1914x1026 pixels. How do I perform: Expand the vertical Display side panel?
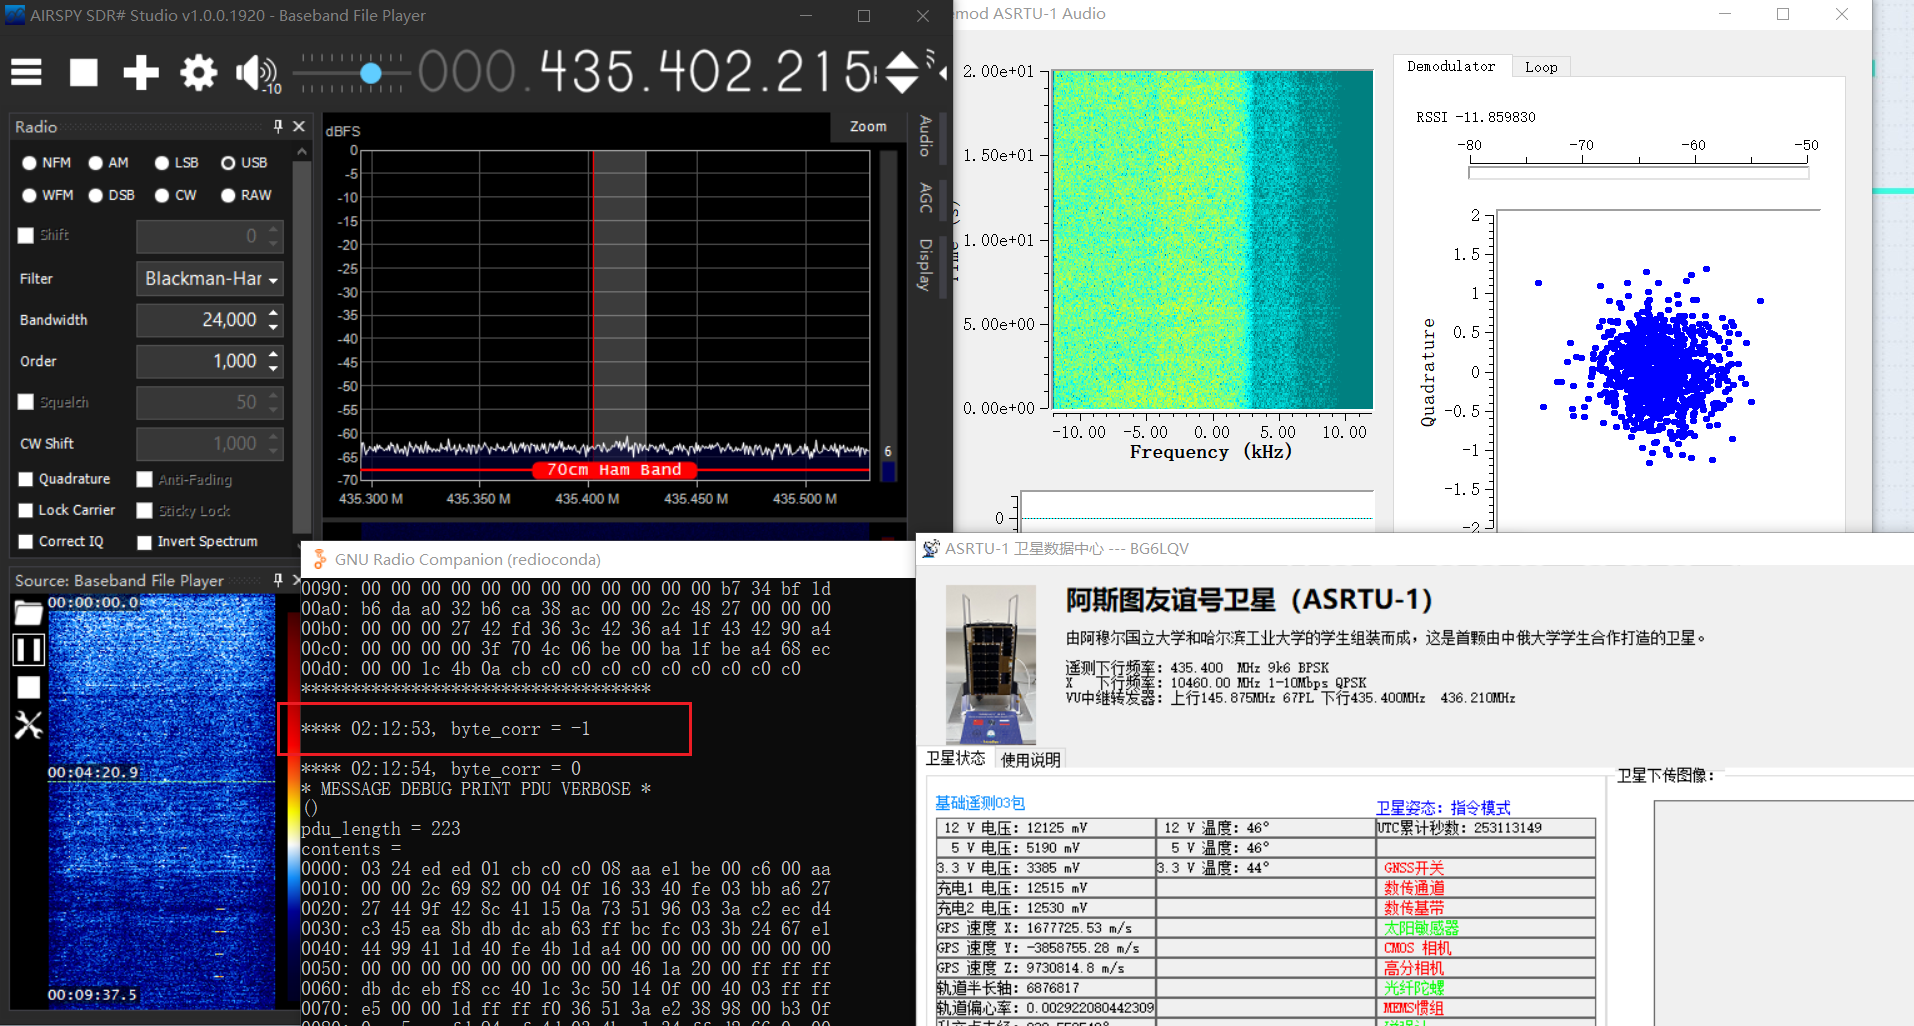point(926,265)
